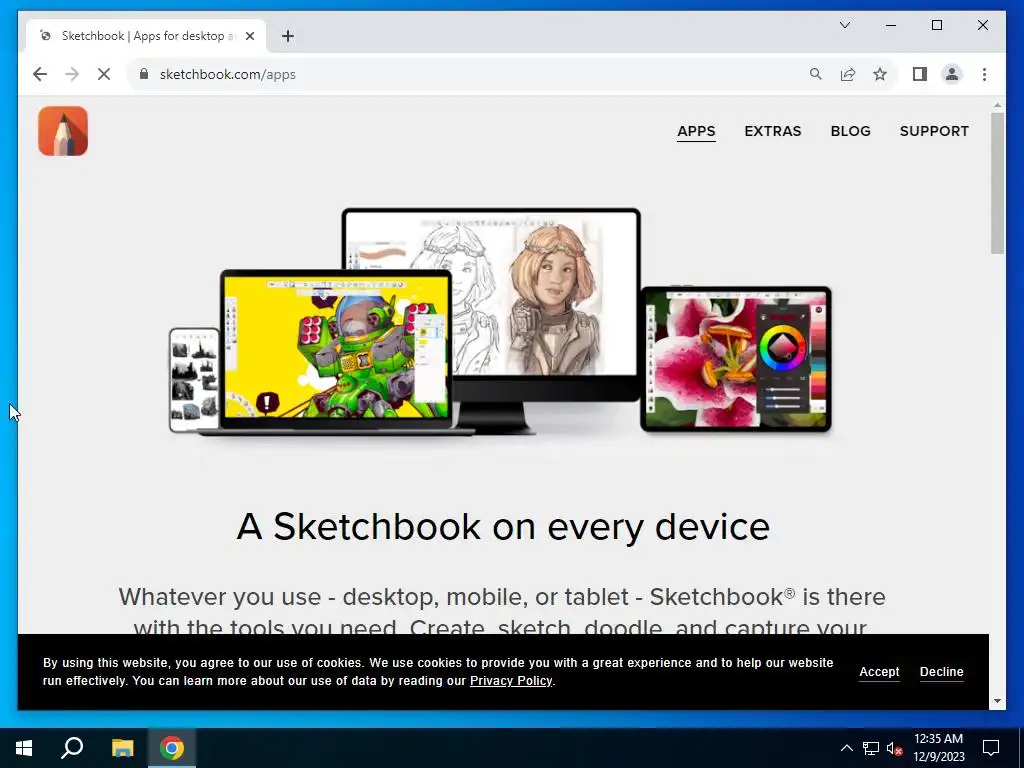Open the Chrome side panel icon
Screen dimensions: 1024x768
(920, 74)
